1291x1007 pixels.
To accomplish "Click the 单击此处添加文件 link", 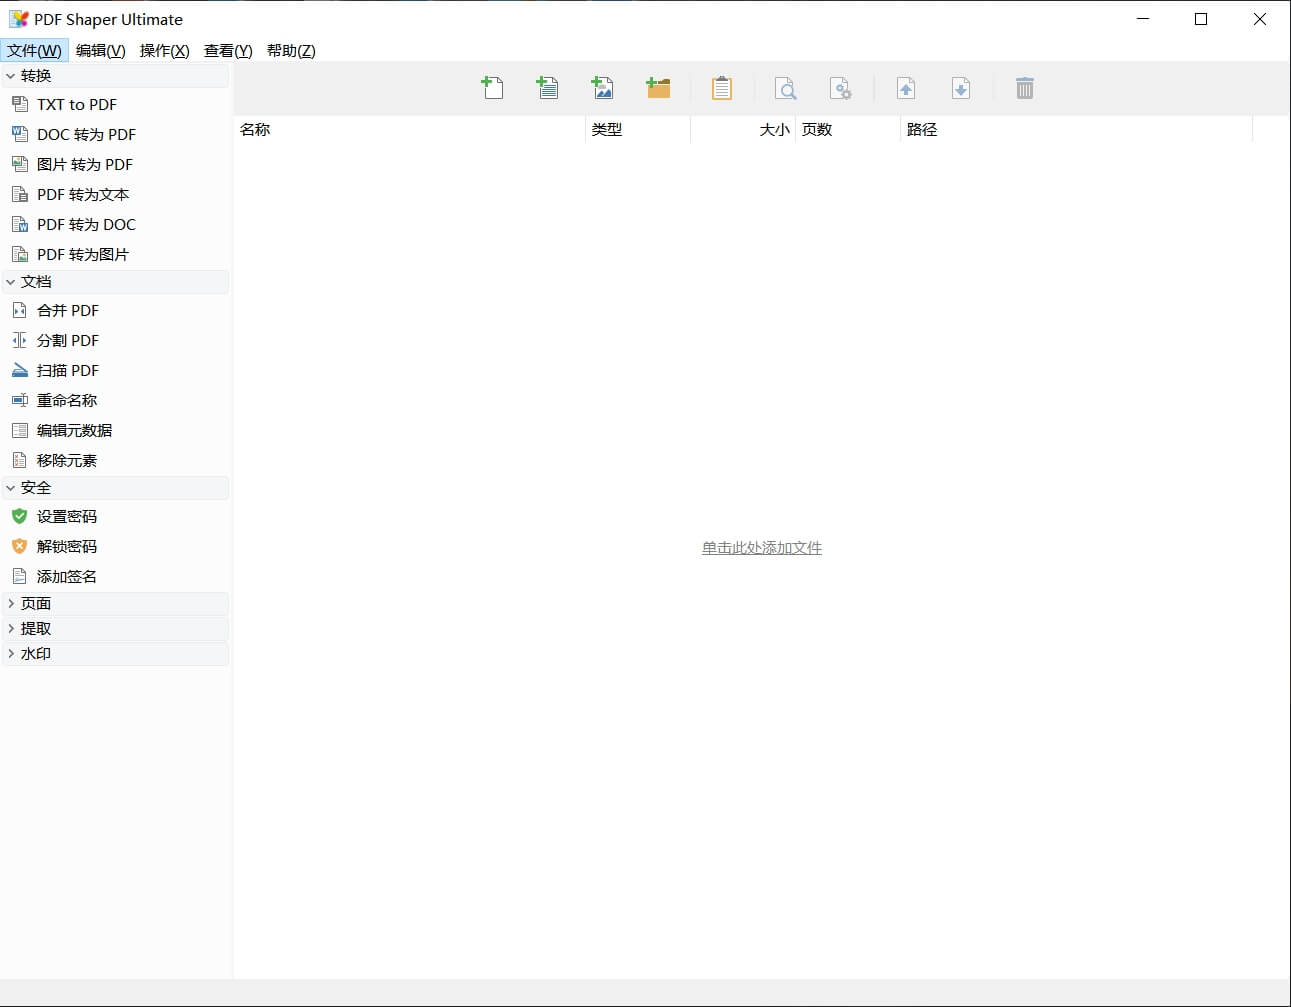I will click(x=762, y=548).
